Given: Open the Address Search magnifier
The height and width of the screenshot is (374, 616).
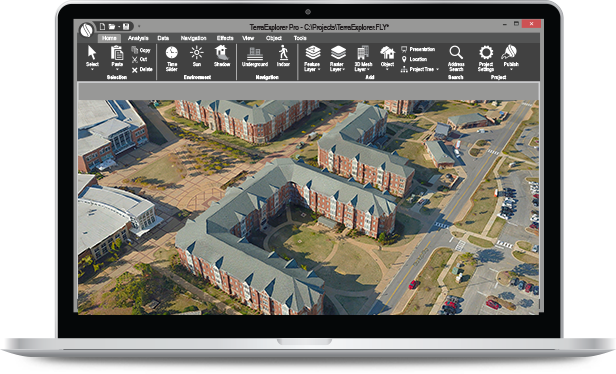Looking at the screenshot, I should [x=456, y=58].
